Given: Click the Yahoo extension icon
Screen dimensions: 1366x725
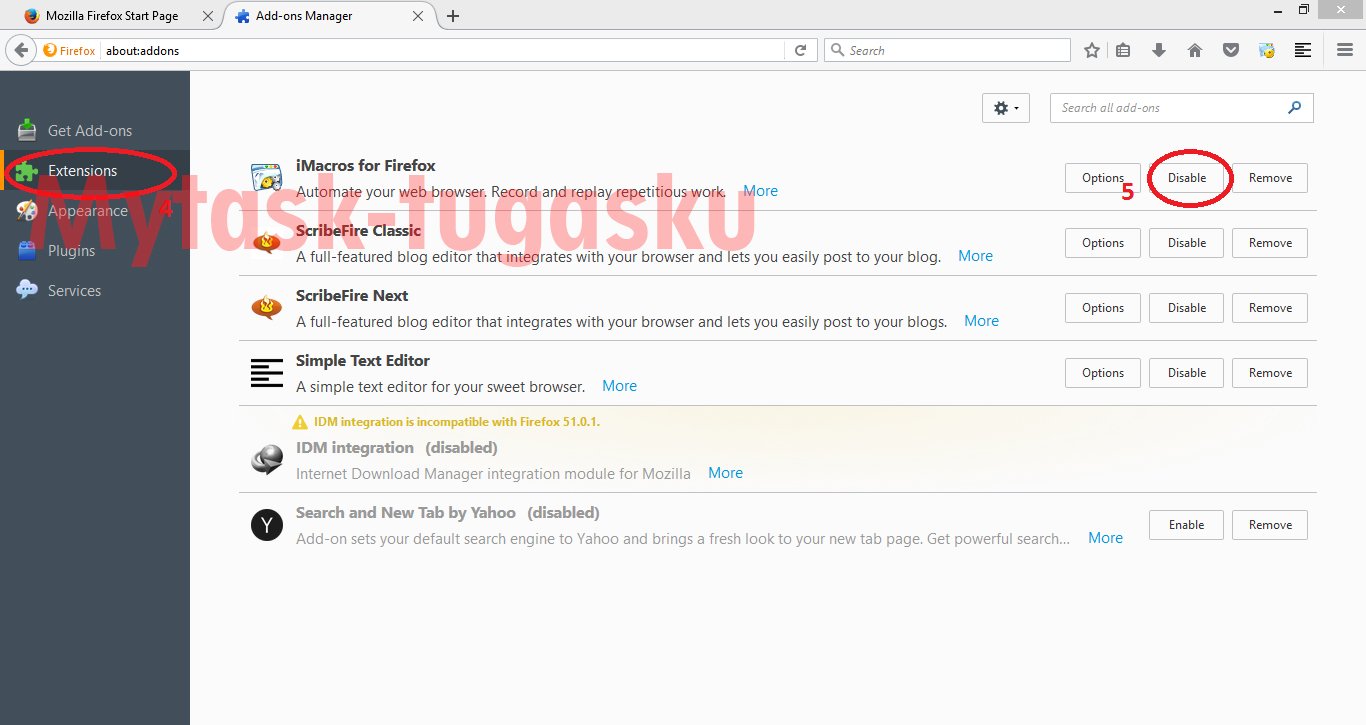Looking at the screenshot, I should [267, 525].
